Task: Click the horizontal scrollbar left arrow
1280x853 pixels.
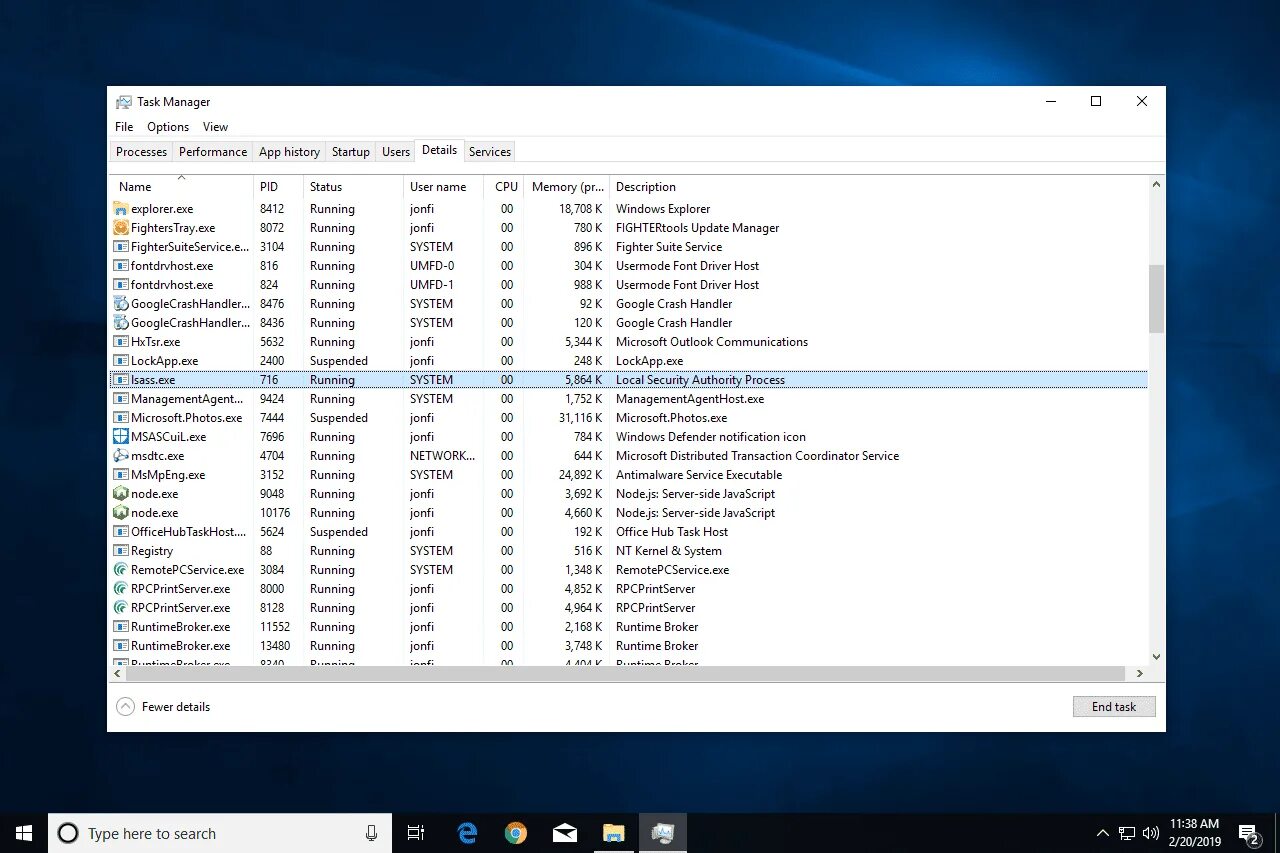Action: tap(119, 674)
